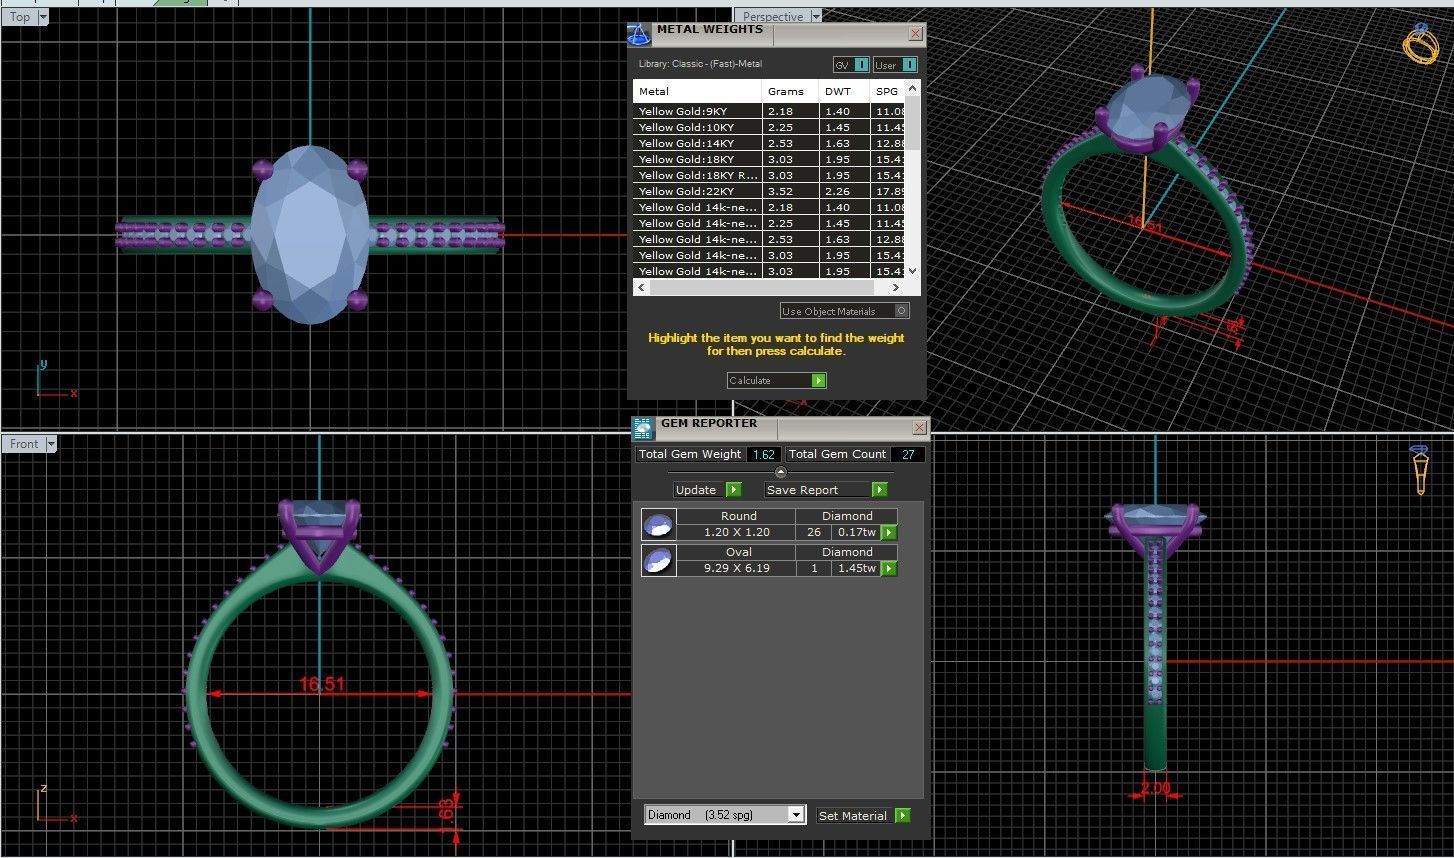1454x858 pixels.
Task: Click the green arrow beside Save Report
Action: coord(879,490)
